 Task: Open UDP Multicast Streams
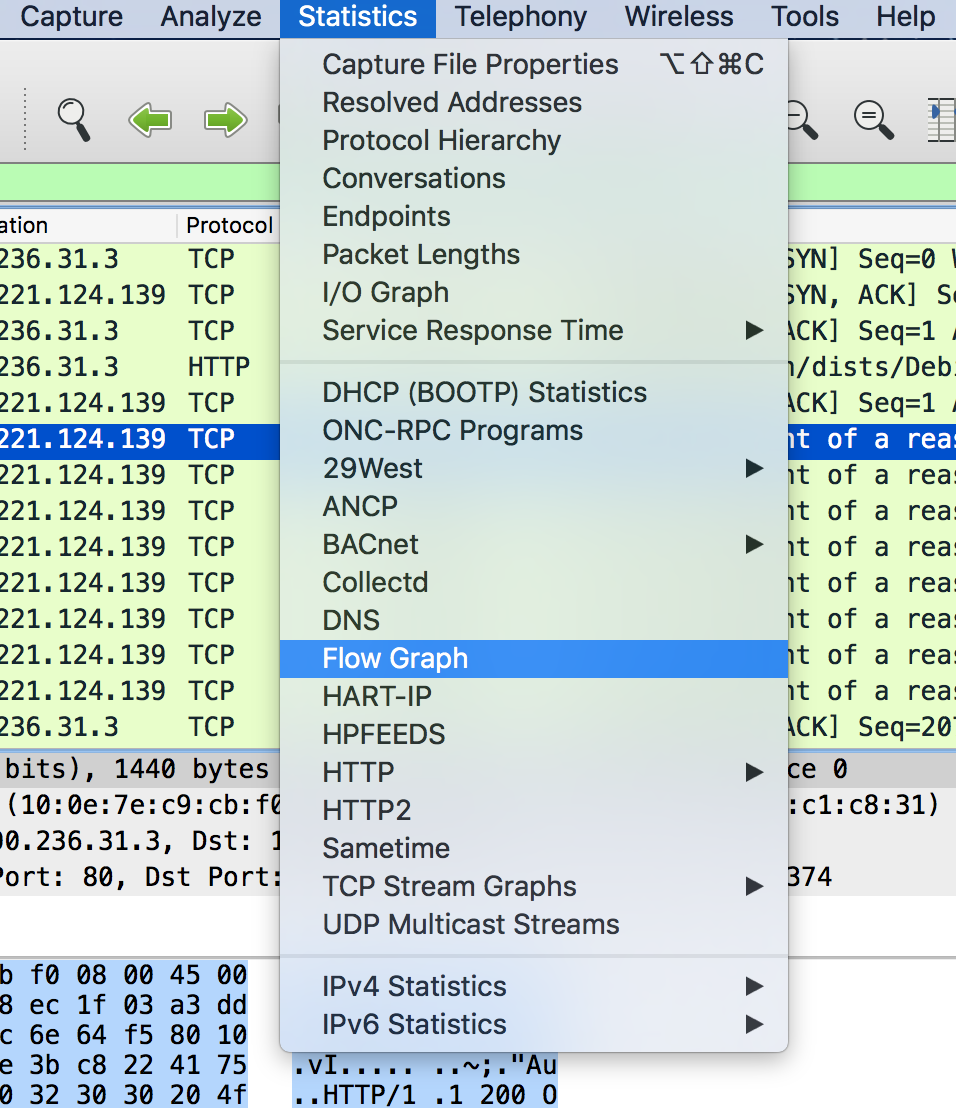click(x=534, y=925)
